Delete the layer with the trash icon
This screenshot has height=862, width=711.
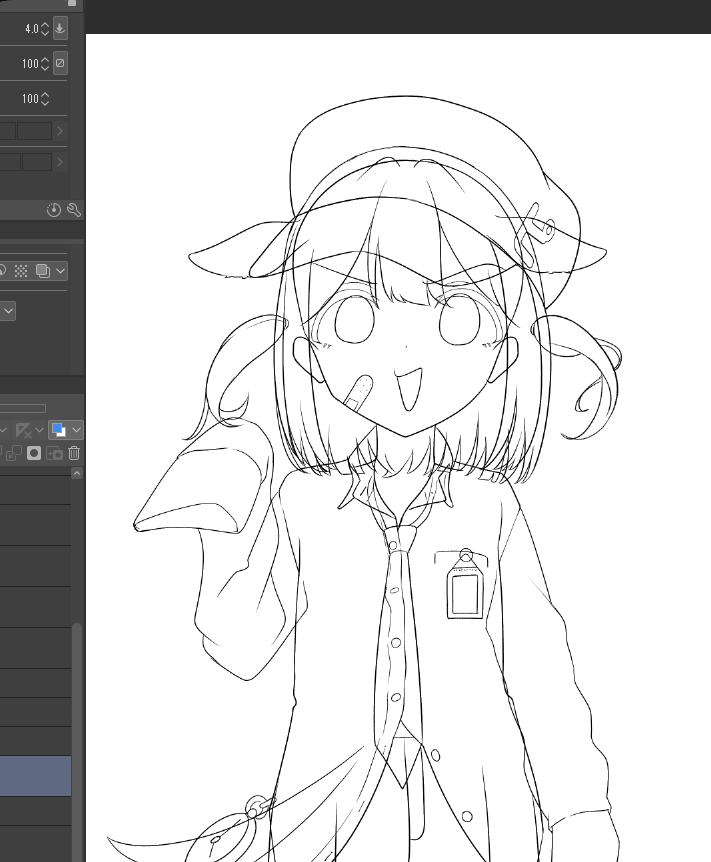pos(74,453)
